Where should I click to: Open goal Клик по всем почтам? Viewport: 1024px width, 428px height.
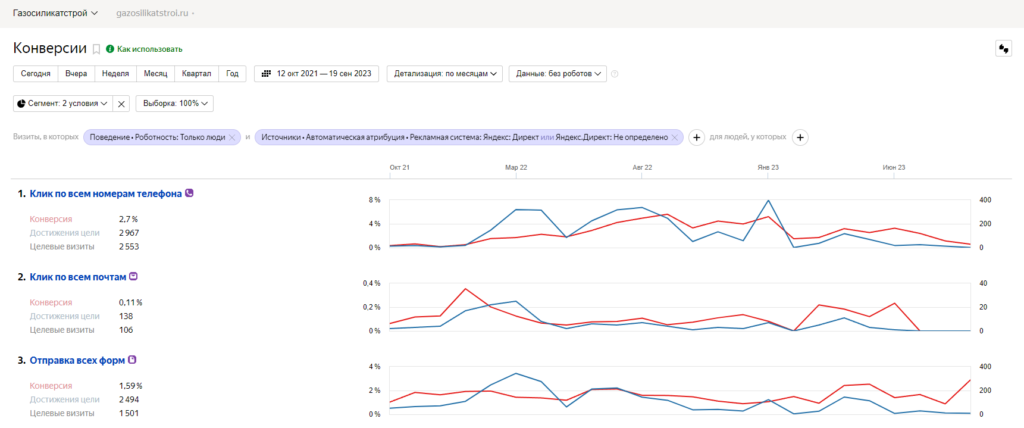click(77, 277)
